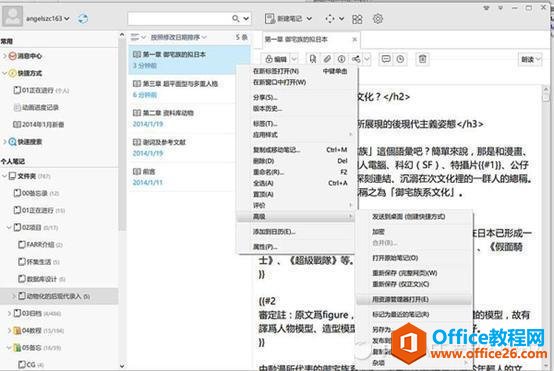Select the 02项目 folder
The width and height of the screenshot is (554, 371).
coord(35,228)
